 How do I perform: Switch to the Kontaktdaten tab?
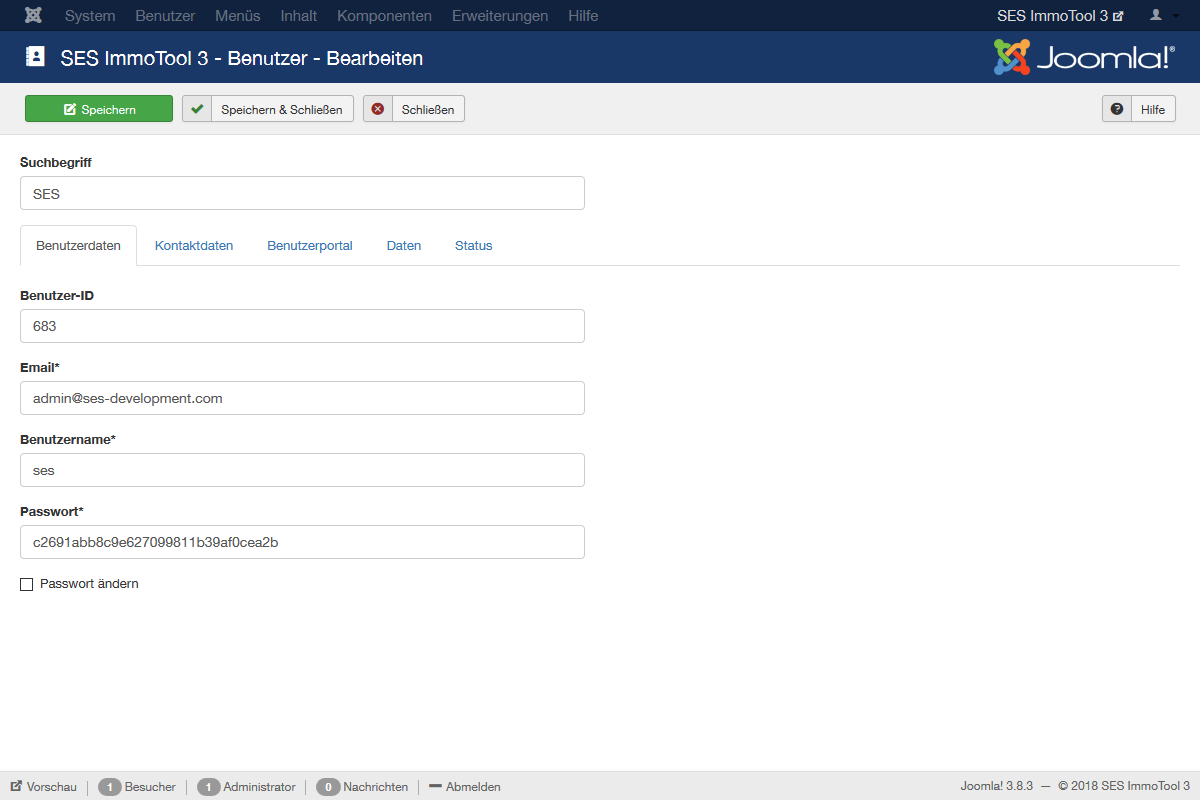(194, 246)
